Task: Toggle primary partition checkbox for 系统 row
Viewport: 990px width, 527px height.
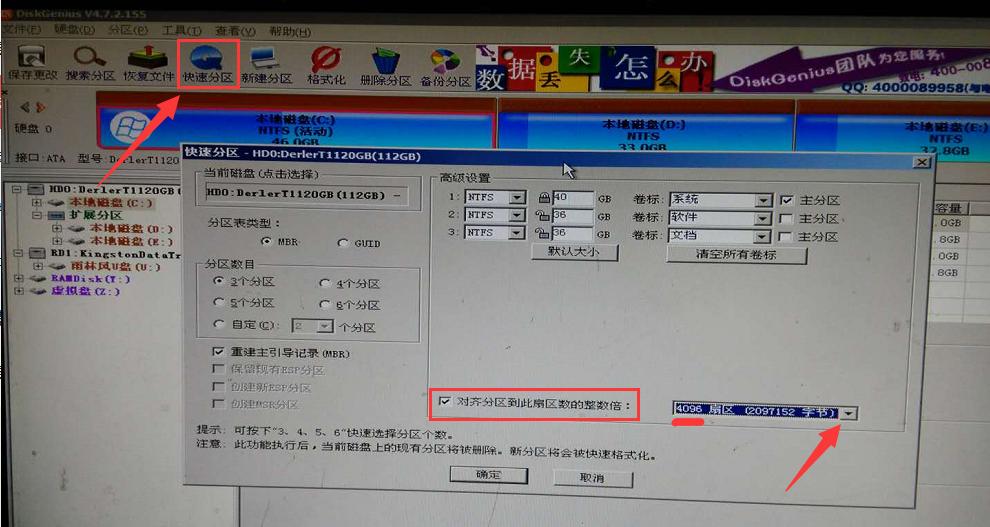Action: tap(786, 200)
